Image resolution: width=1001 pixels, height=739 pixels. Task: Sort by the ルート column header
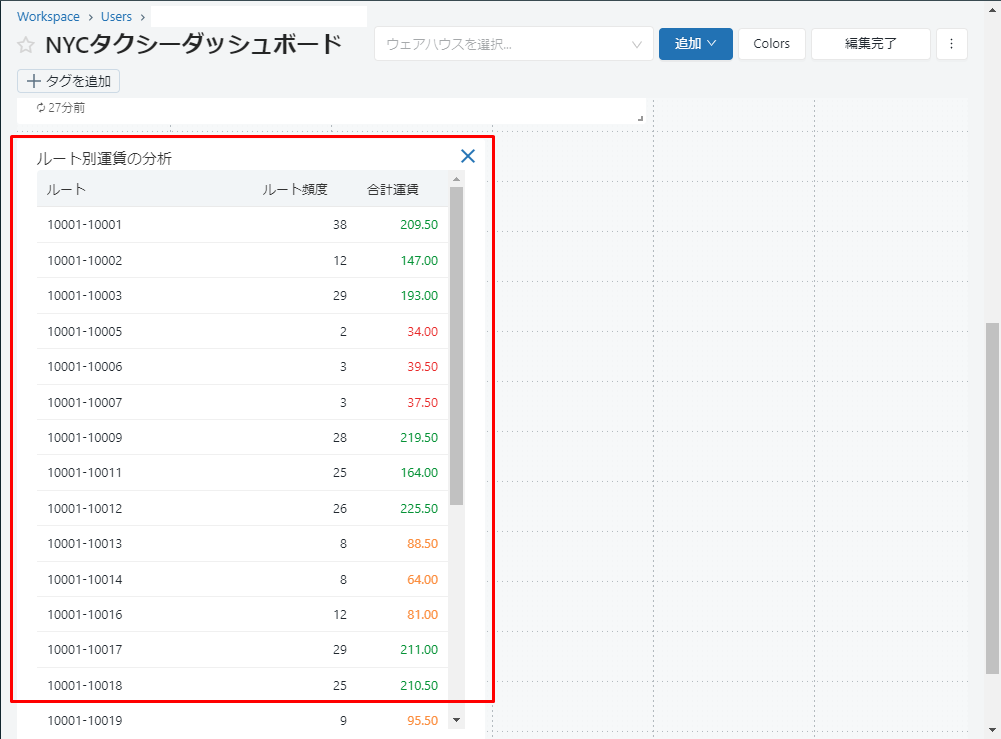point(67,189)
